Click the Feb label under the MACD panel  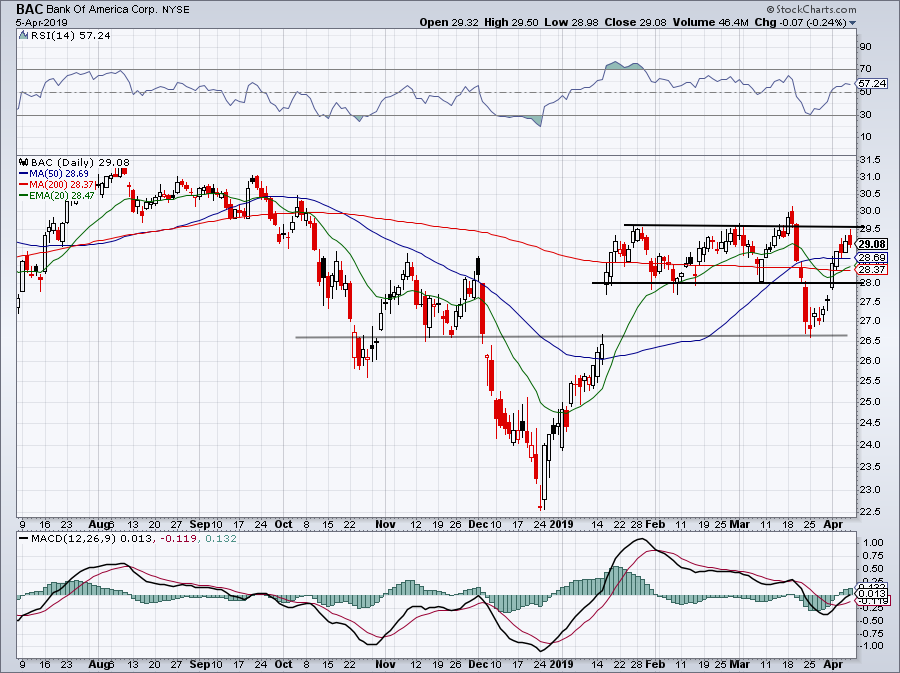[655, 665]
